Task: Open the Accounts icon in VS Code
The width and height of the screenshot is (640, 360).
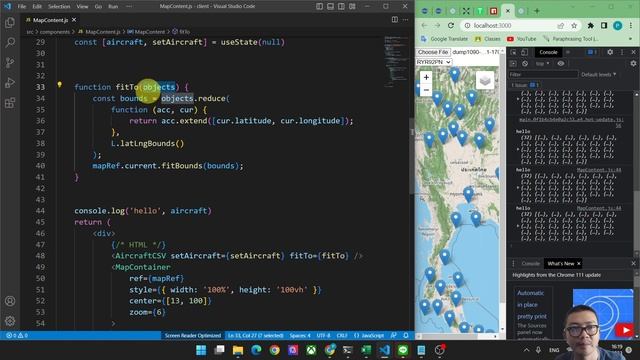Action: point(10,301)
